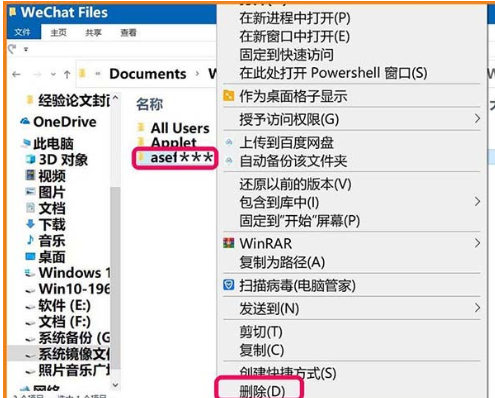The height and width of the screenshot is (398, 495).
Task: Select 系统备份 (G drive
Action: click(x=74, y=338)
